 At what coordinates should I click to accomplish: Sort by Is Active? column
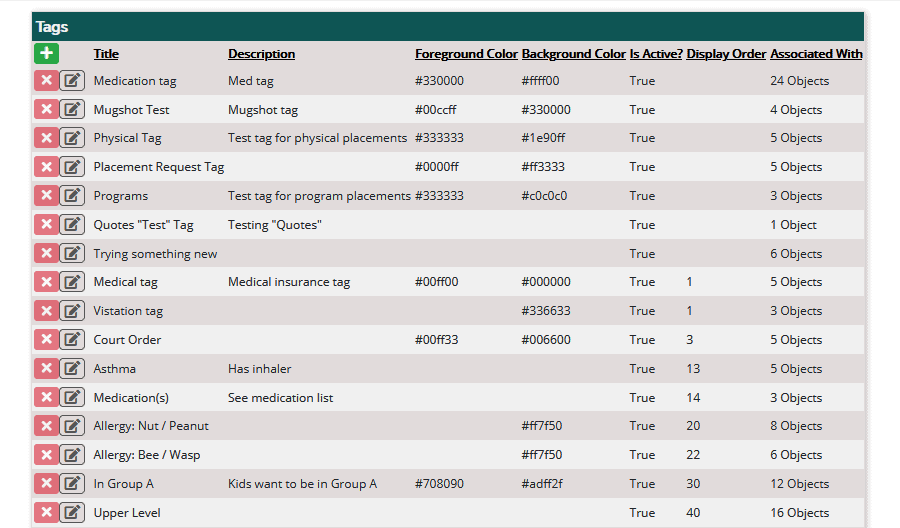tap(656, 54)
